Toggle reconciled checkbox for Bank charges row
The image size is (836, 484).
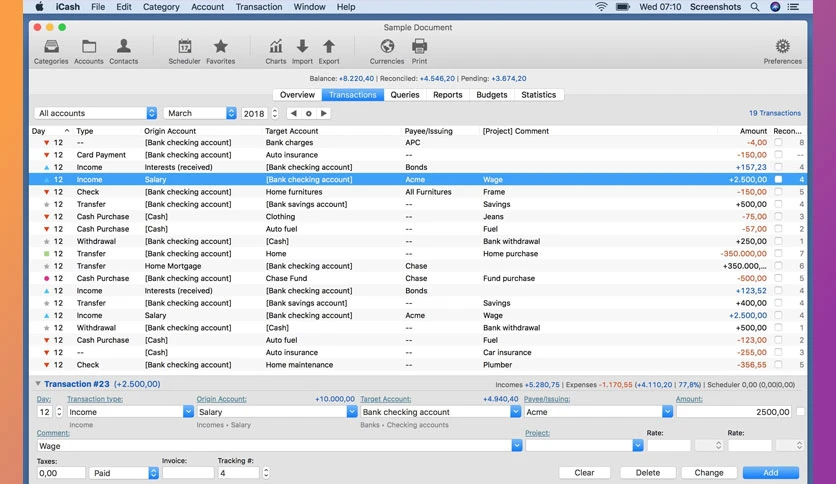point(778,142)
